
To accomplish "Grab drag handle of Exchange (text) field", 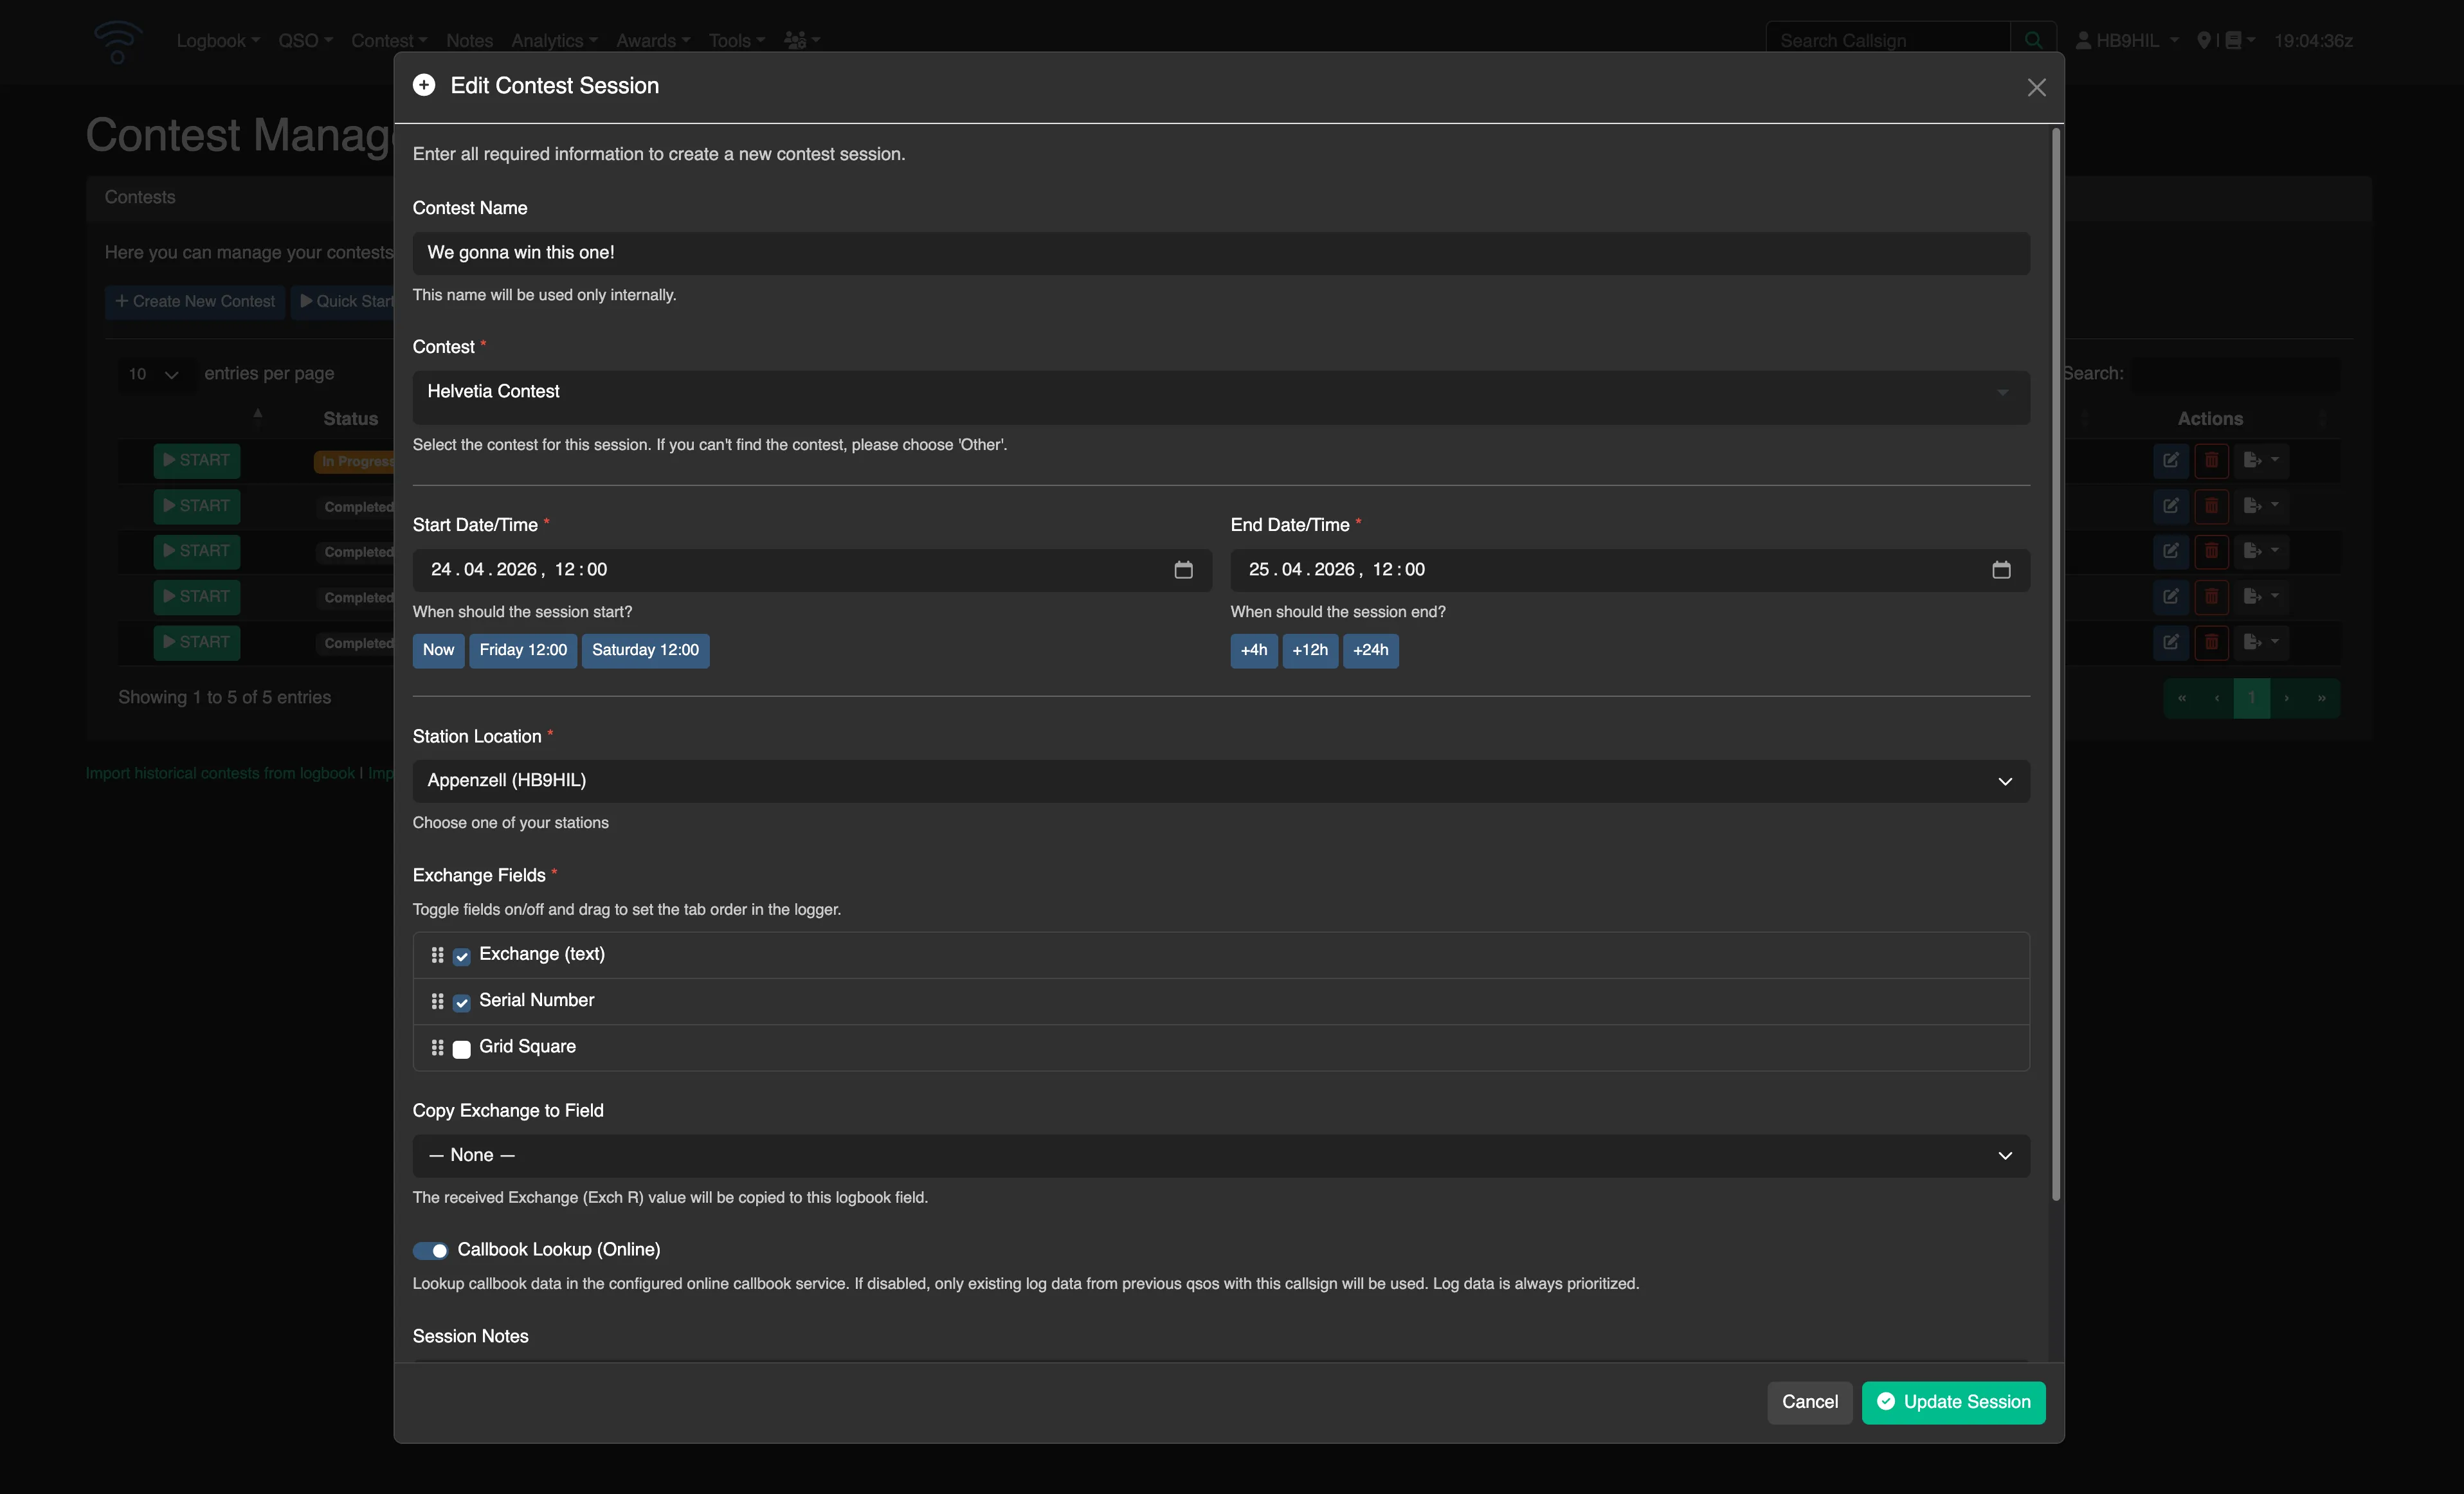I will click(x=437, y=955).
